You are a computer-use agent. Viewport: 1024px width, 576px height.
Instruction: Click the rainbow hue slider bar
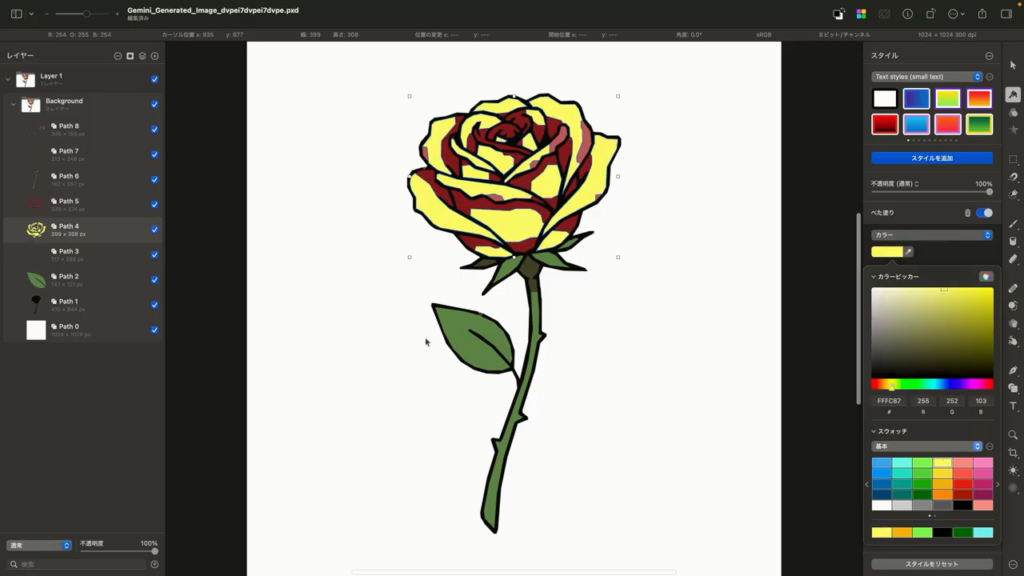click(931, 384)
